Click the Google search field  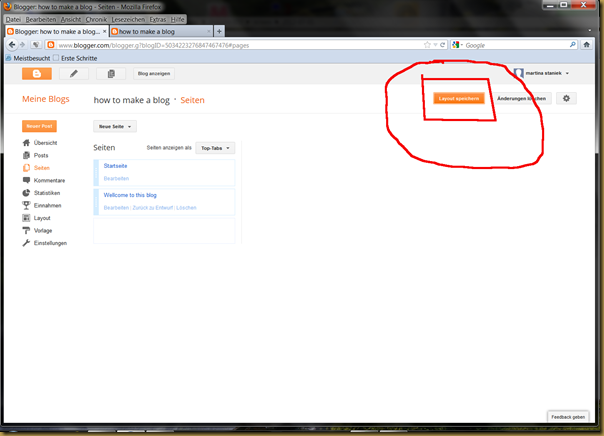(x=516, y=45)
